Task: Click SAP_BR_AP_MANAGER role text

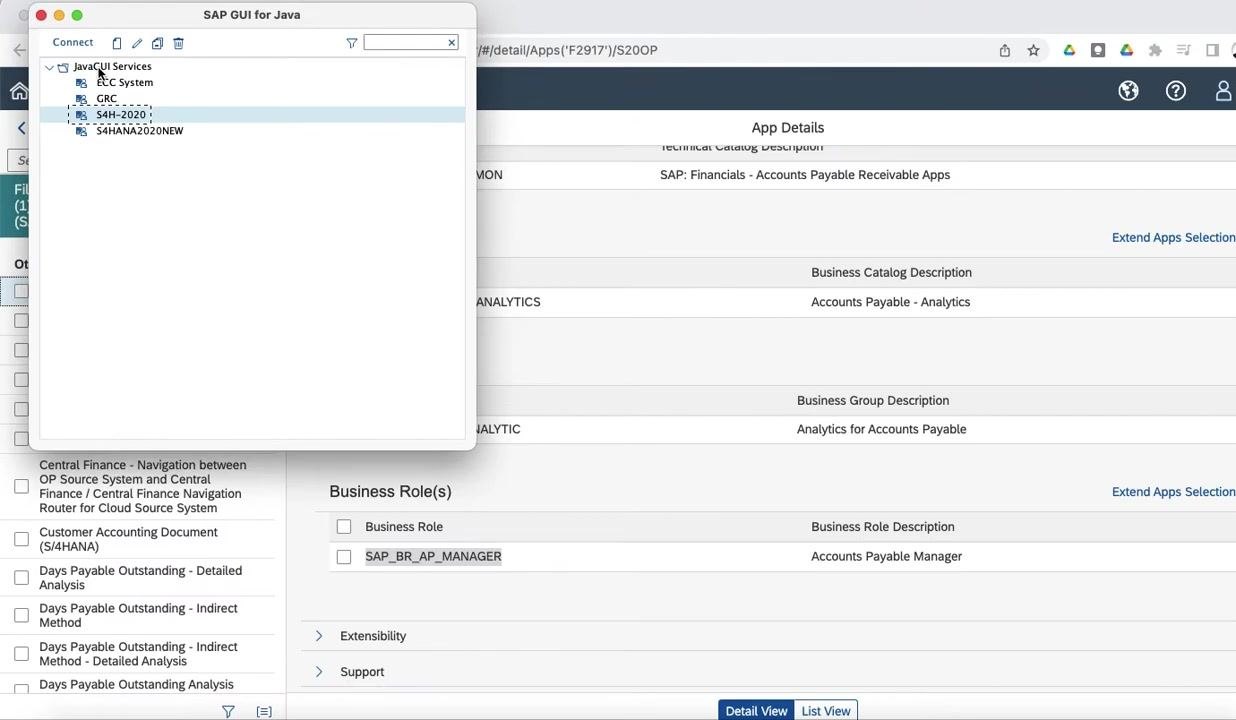Action: tap(433, 557)
